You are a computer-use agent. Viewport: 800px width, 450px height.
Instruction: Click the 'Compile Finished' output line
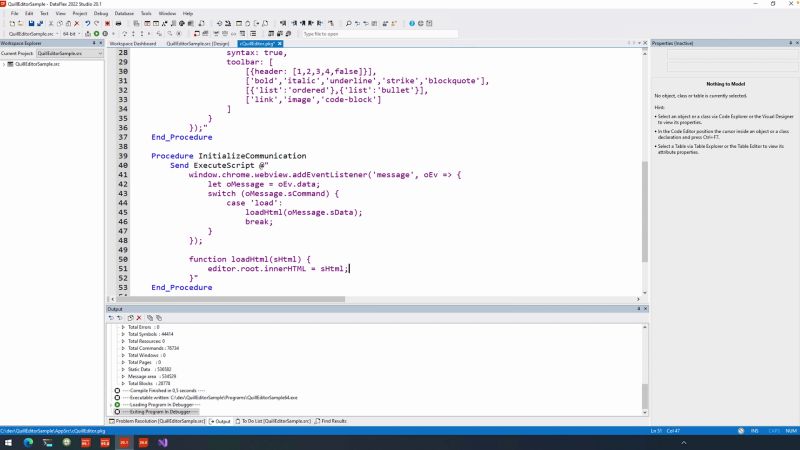[x=164, y=390]
